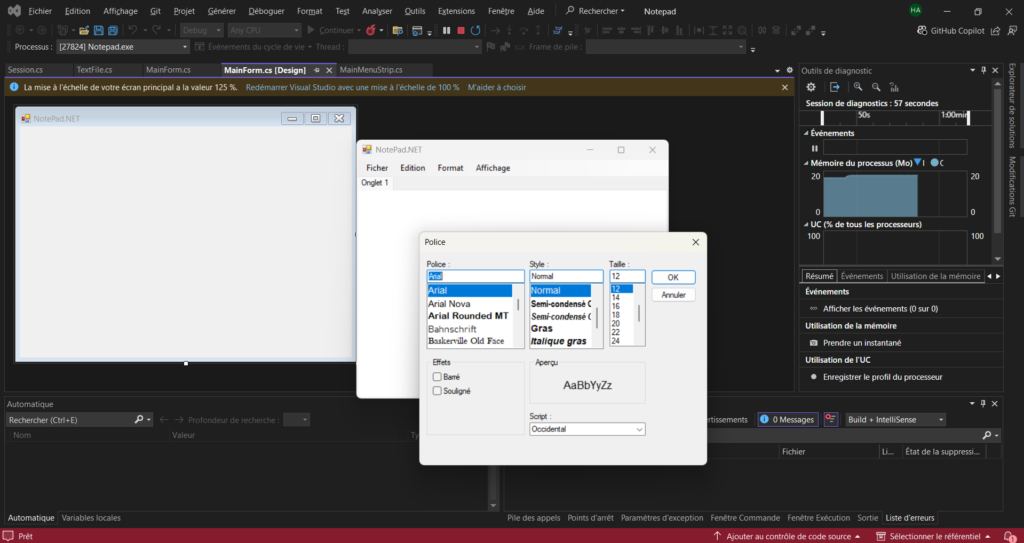The width and height of the screenshot is (1024, 543).
Task: Click the Restart debugging circular arrow icon
Action: pyautogui.click(x=476, y=30)
